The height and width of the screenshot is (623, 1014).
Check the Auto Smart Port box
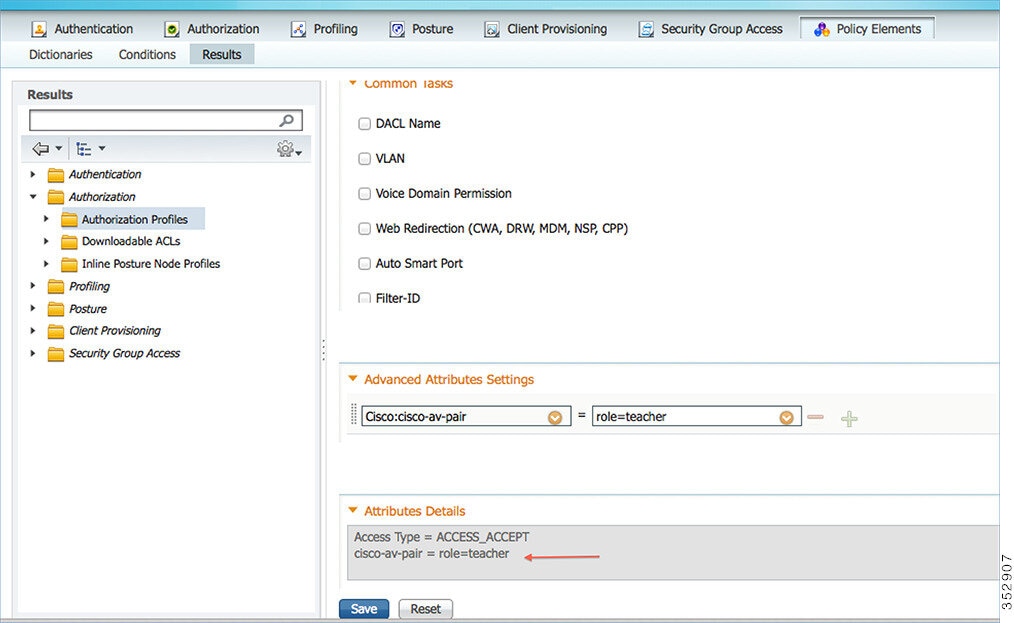click(x=365, y=263)
